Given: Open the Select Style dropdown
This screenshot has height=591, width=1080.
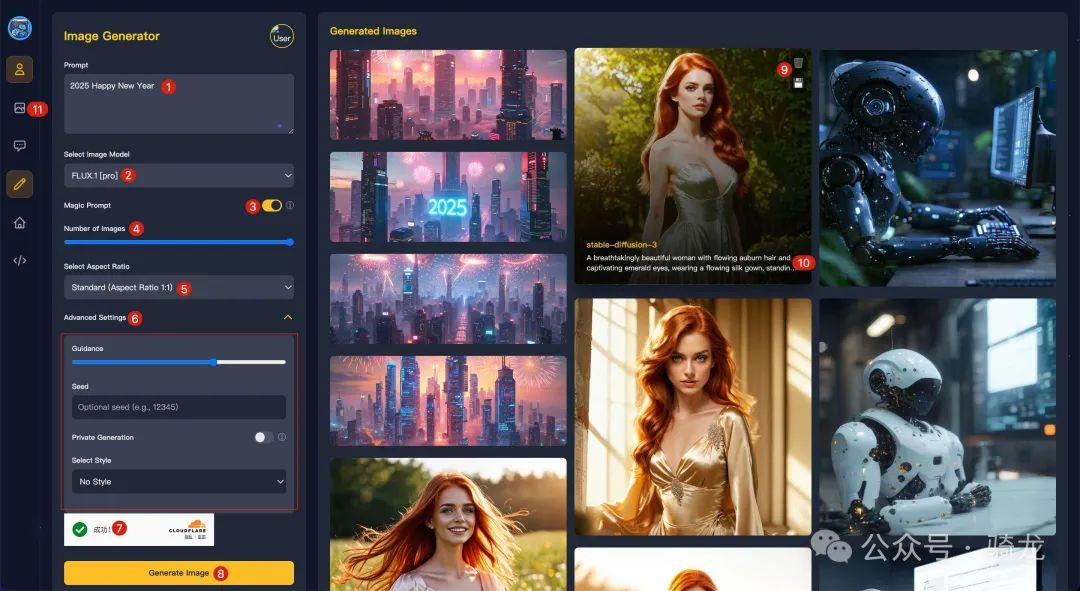Looking at the screenshot, I should point(179,482).
